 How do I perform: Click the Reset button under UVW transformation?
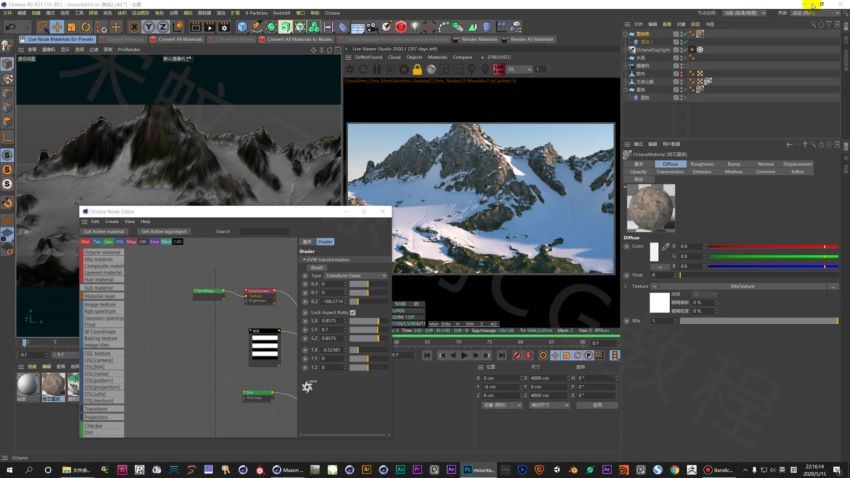point(317,268)
